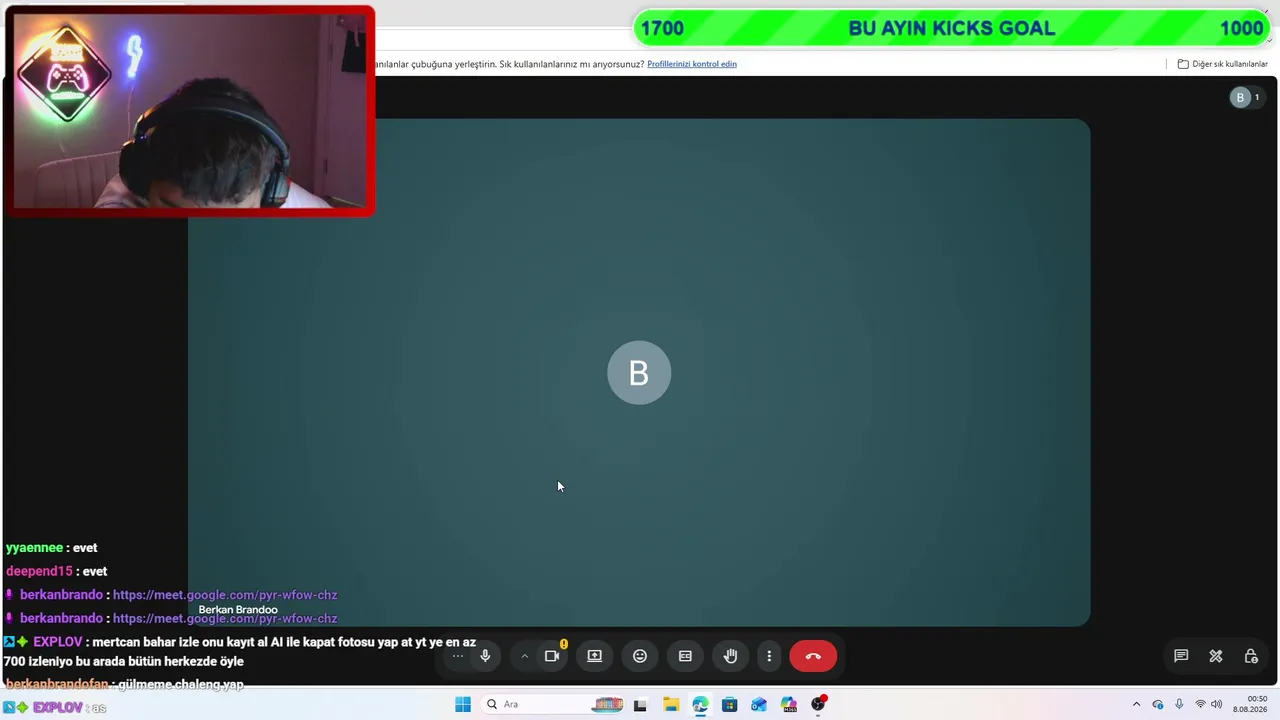The image size is (1280, 720).
Task: Raise your hand in the meeting
Action: 731,656
